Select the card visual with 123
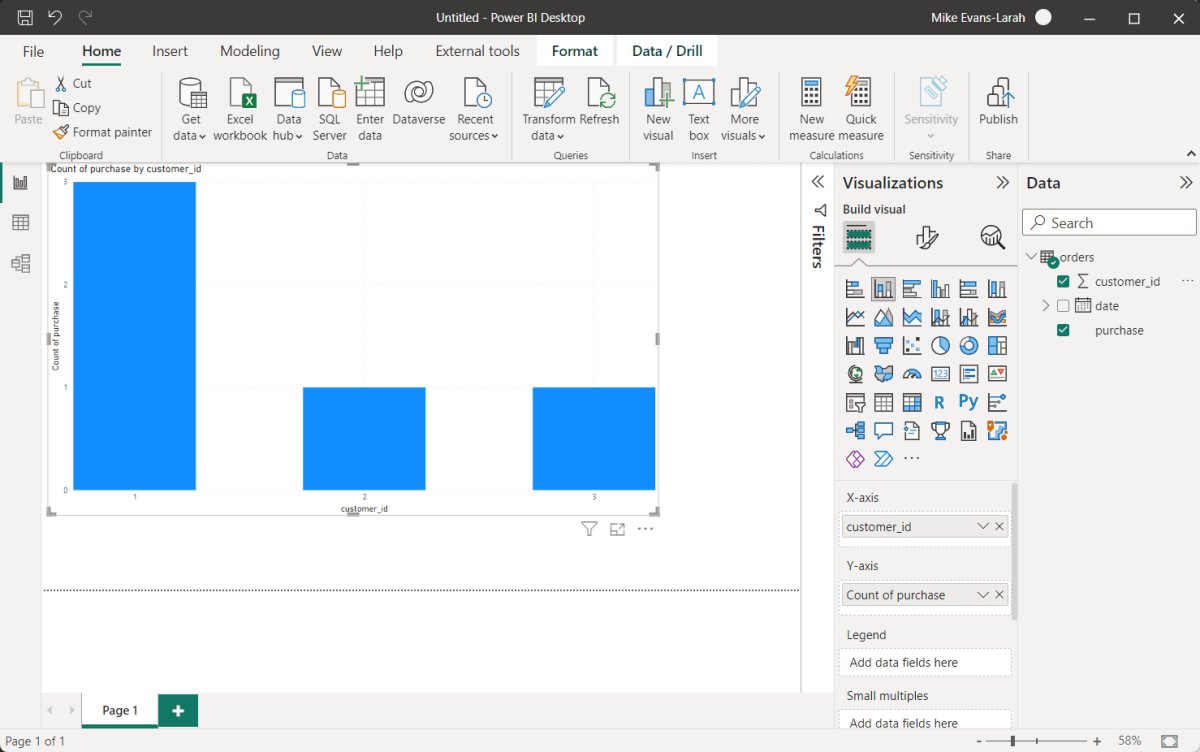The width and height of the screenshot is (1200, 752). coord(940,374)
